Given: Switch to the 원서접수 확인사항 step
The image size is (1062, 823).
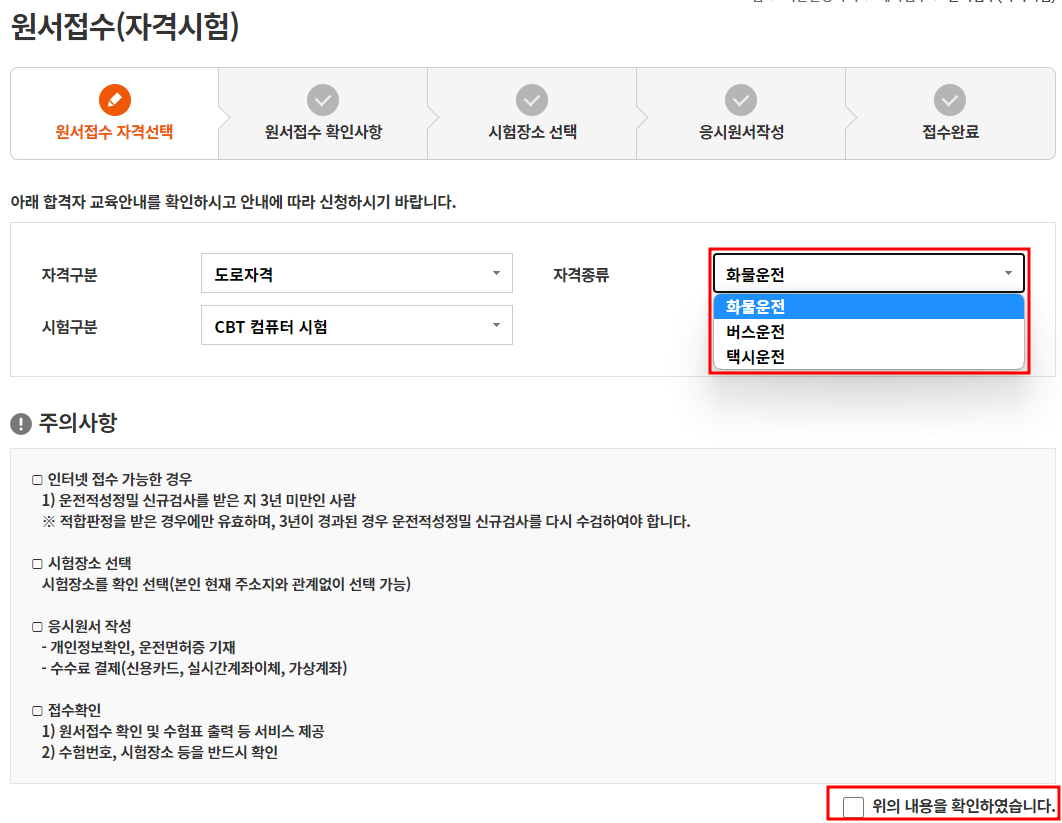Looking at the screenshot, I should [x=322, y=132].
